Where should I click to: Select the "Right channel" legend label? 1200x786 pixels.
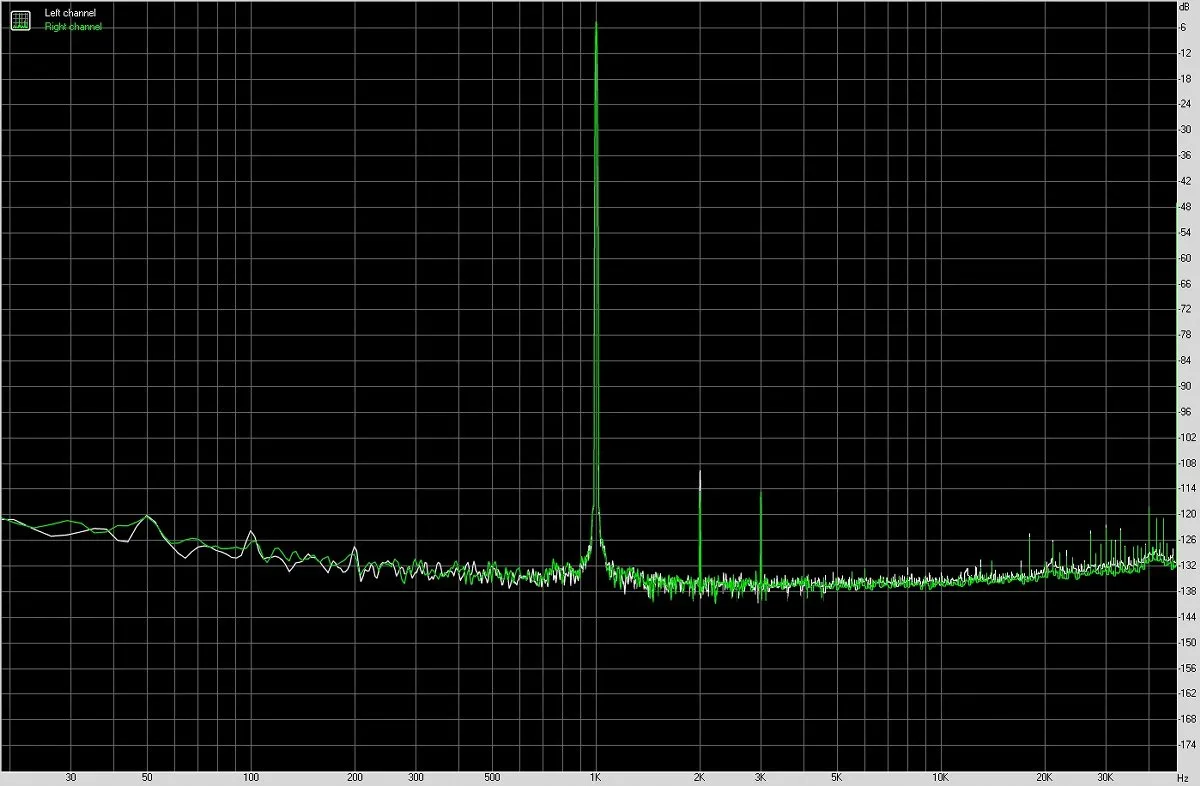[x=73, y=27]
